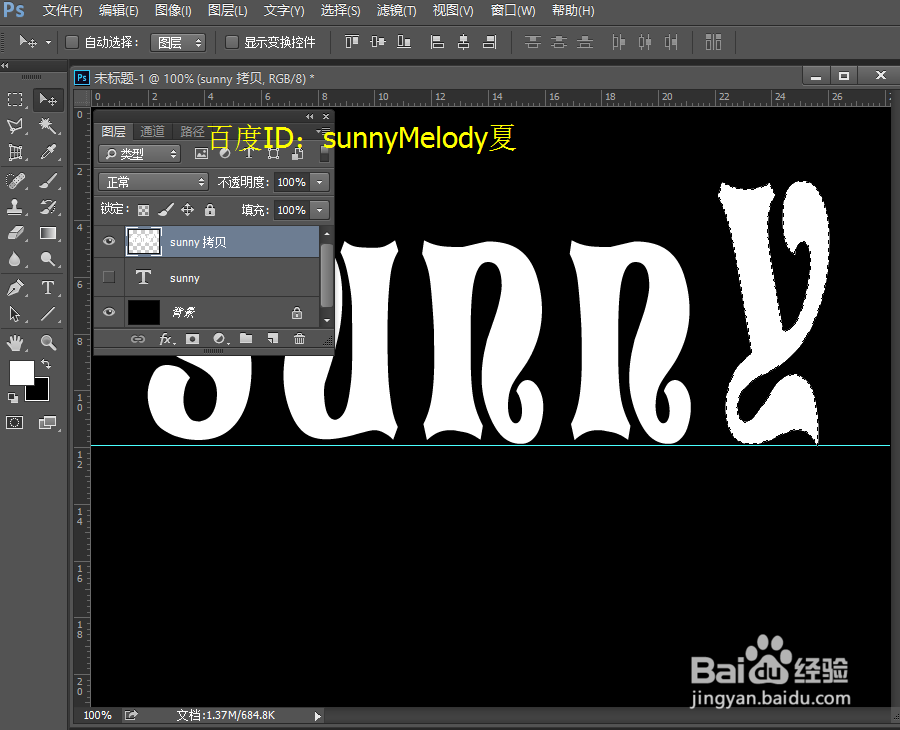This screenshot has height=730, width=900.
Task: Open the 滤镜(T) menu
Action: click(397, 11)
